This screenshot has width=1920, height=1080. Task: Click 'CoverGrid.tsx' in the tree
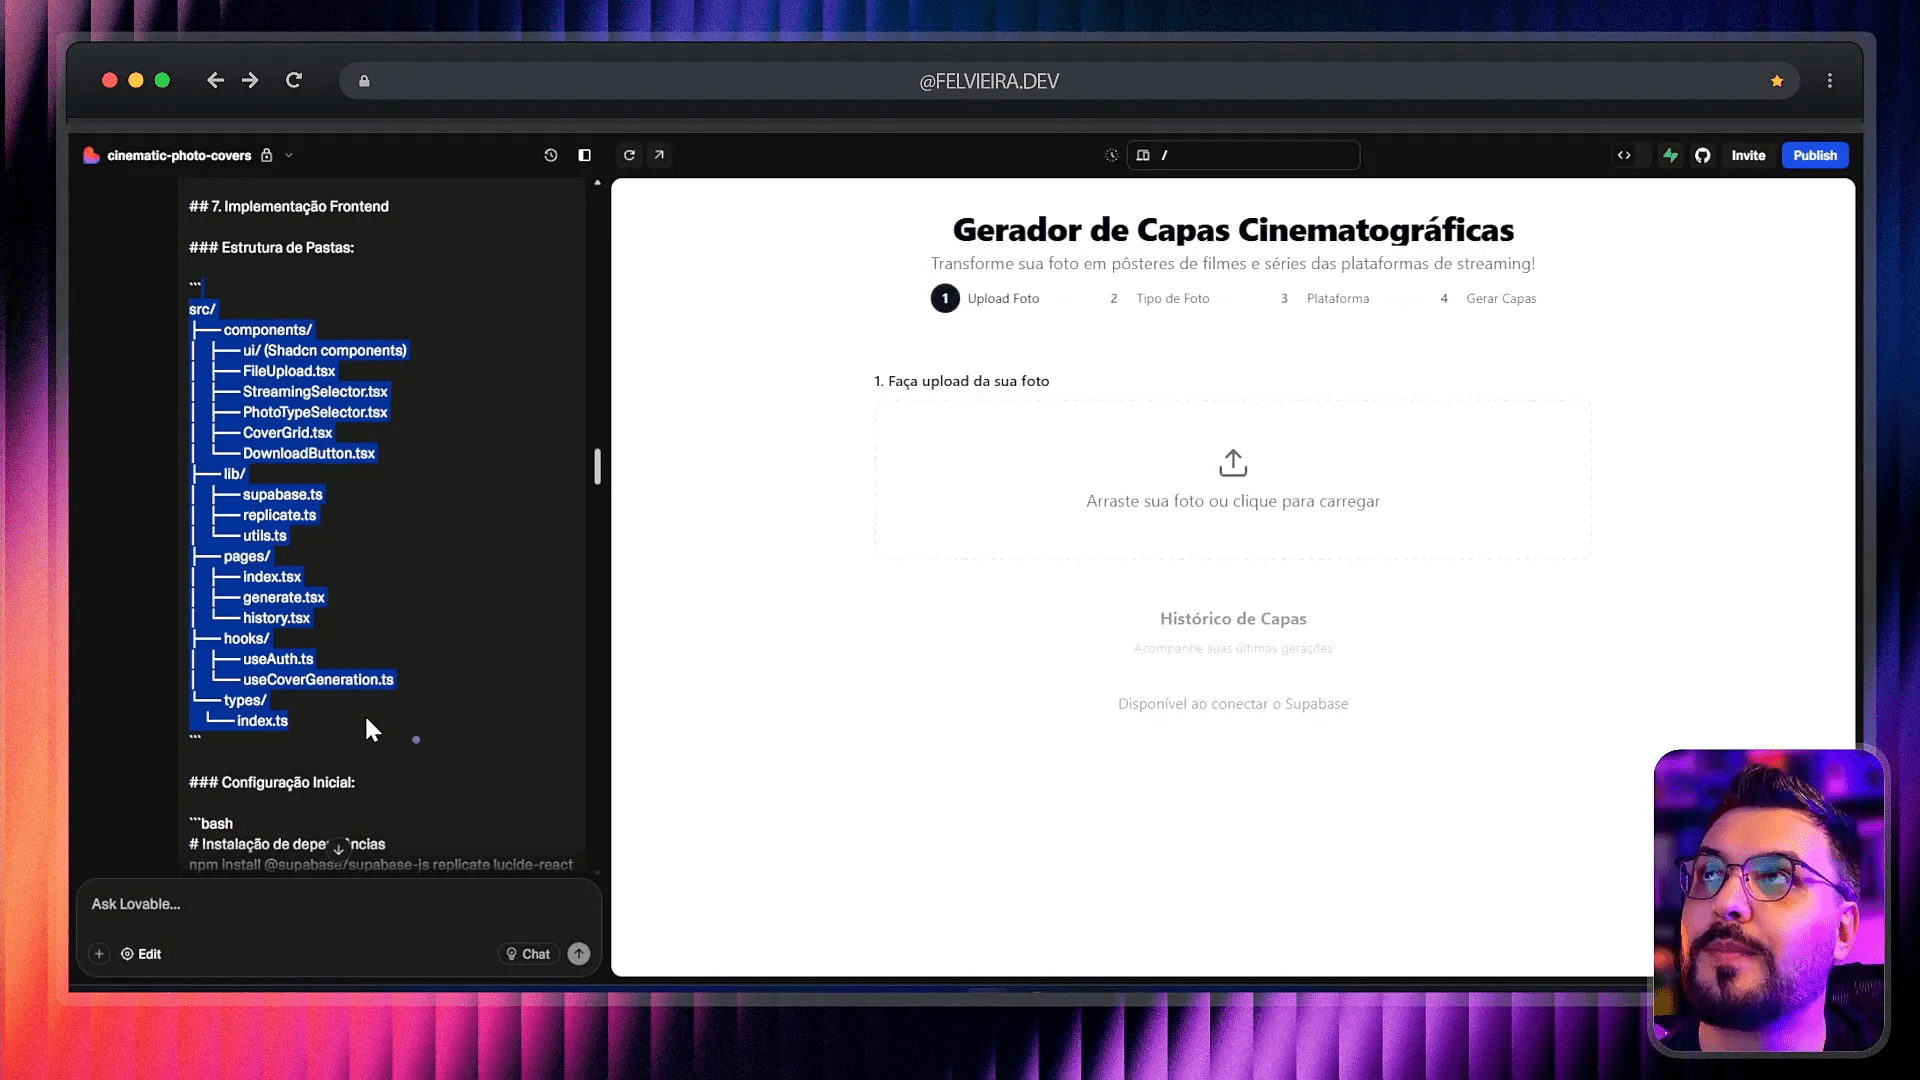[x=287, y=433]
